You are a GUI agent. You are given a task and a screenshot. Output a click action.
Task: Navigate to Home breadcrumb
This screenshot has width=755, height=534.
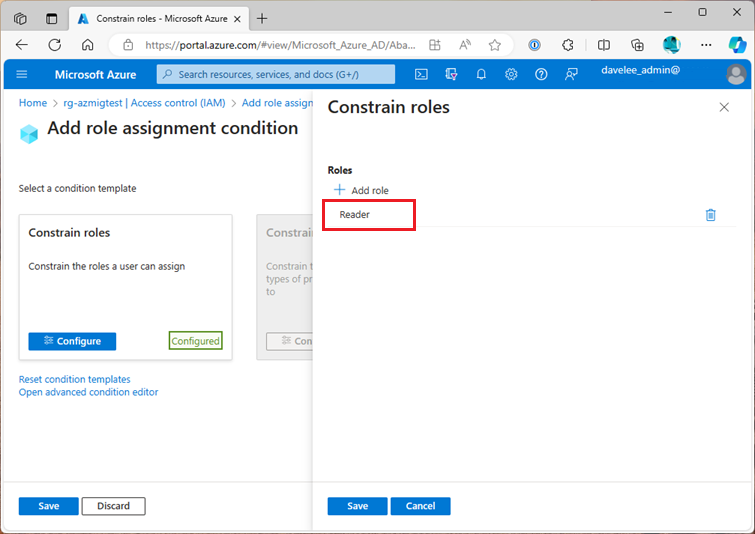(33, 103)
